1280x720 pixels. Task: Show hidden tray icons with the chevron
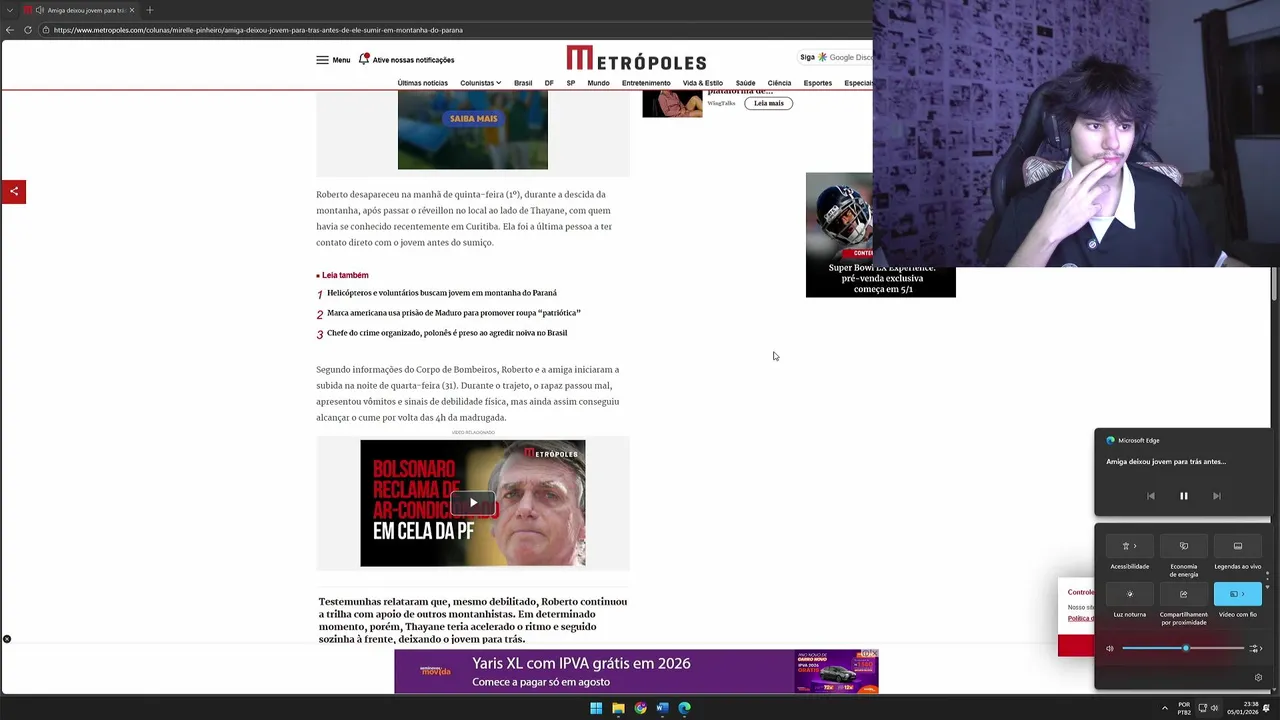[x=1164, y=708]
